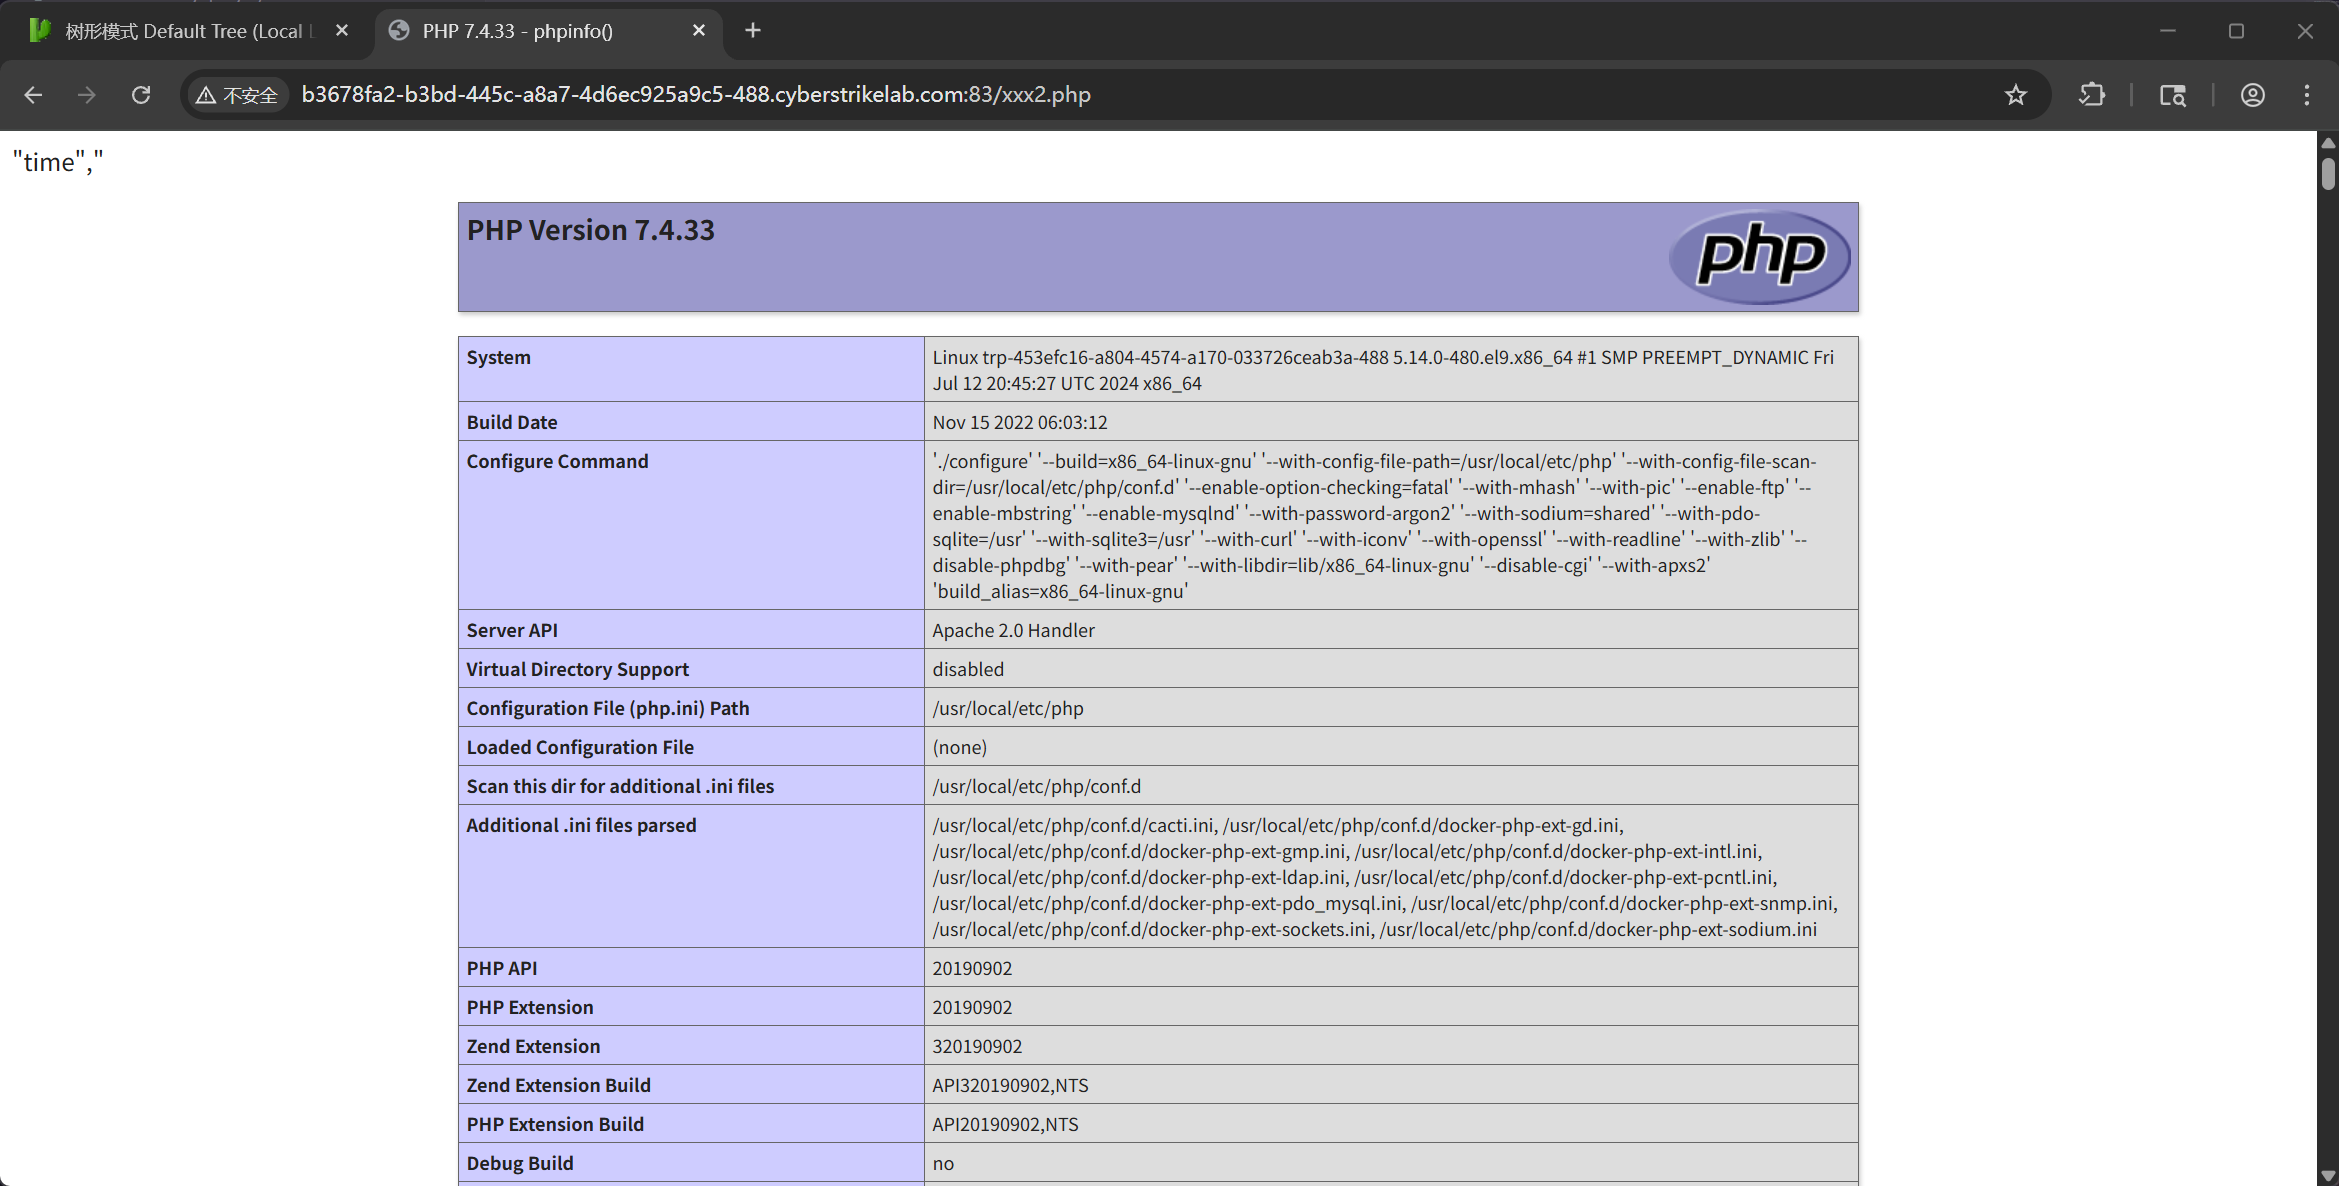Click the scrollbar down arrow
Image resolution: width=2339 pixels, height=1186 pixels.
point(2328,1176)
